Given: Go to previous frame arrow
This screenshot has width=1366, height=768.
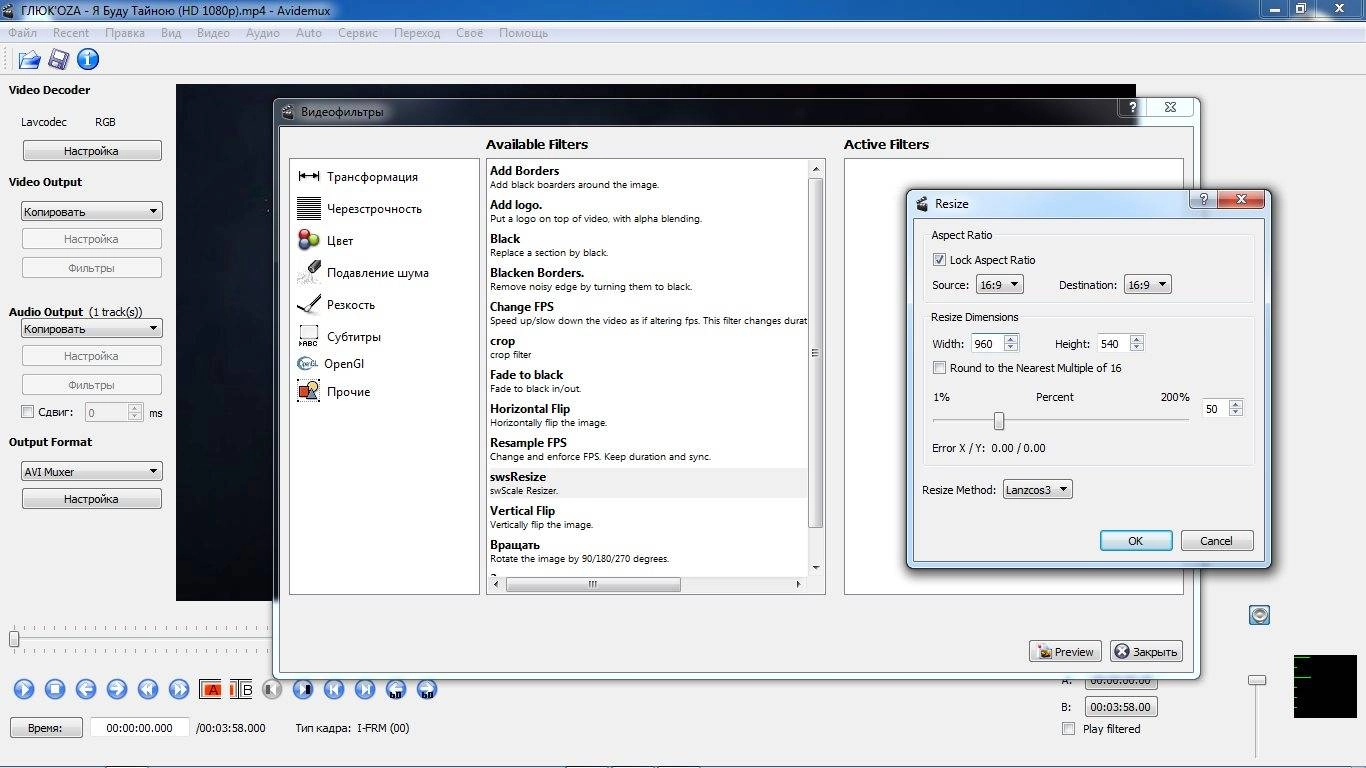Looking at the screenshot, I should 86,689.
